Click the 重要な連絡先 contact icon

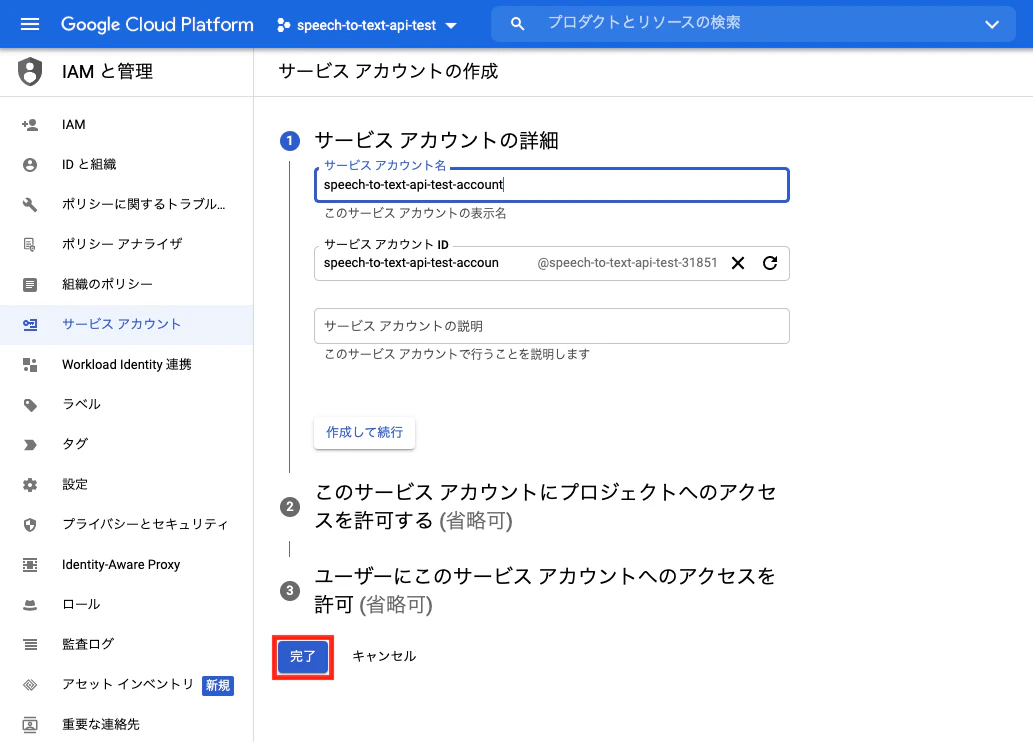[x=30, y=725]
